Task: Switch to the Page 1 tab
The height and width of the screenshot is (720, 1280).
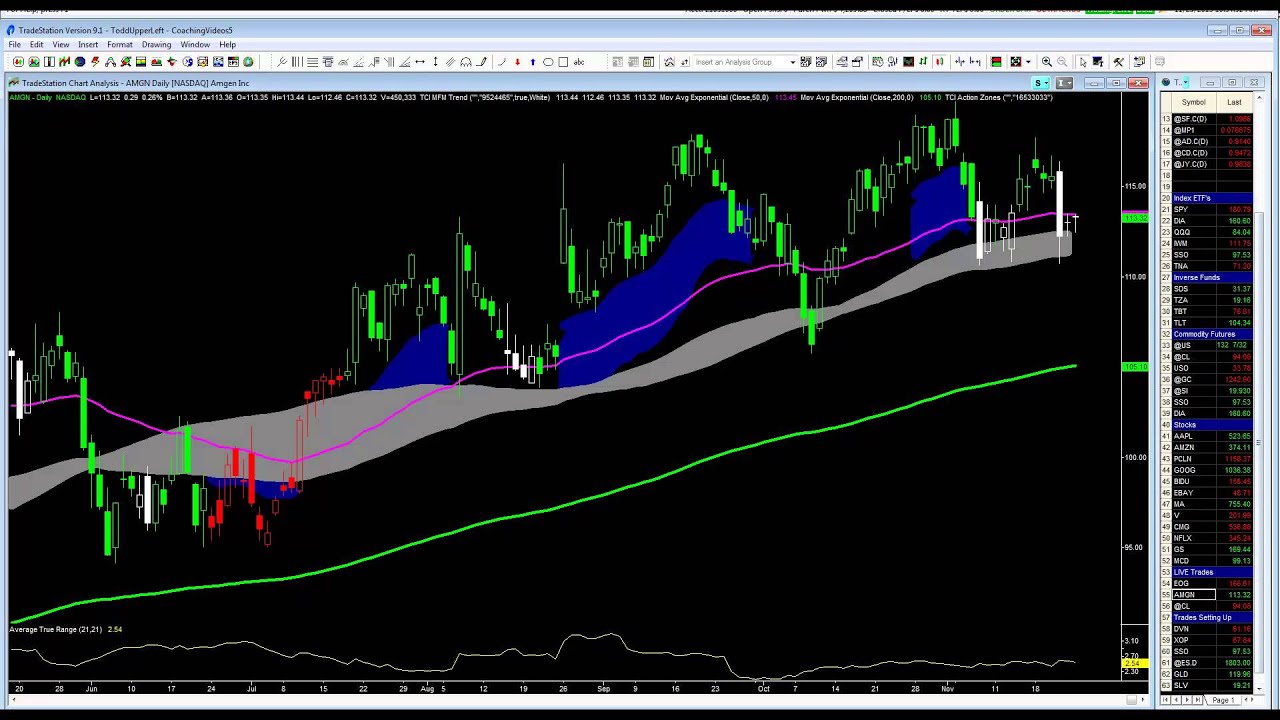Action: pos(1223,700)
